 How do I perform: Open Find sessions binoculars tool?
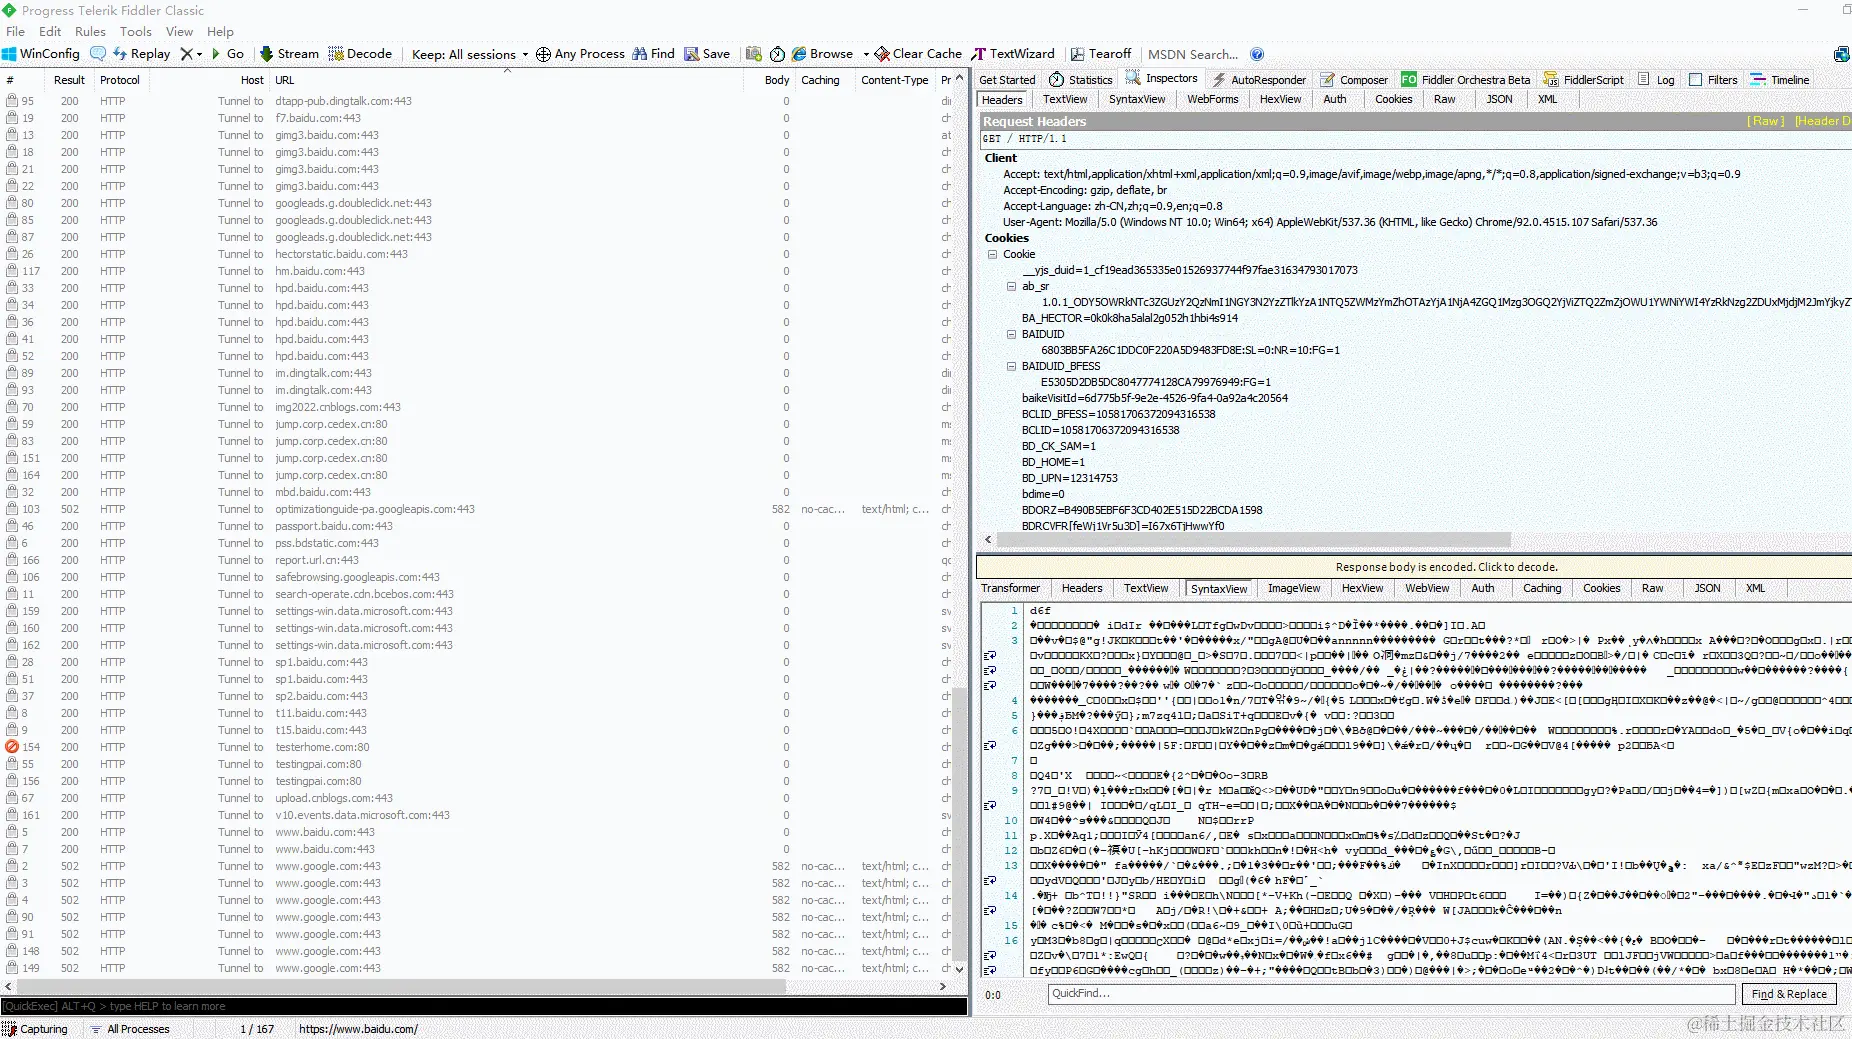pos(653,54)
